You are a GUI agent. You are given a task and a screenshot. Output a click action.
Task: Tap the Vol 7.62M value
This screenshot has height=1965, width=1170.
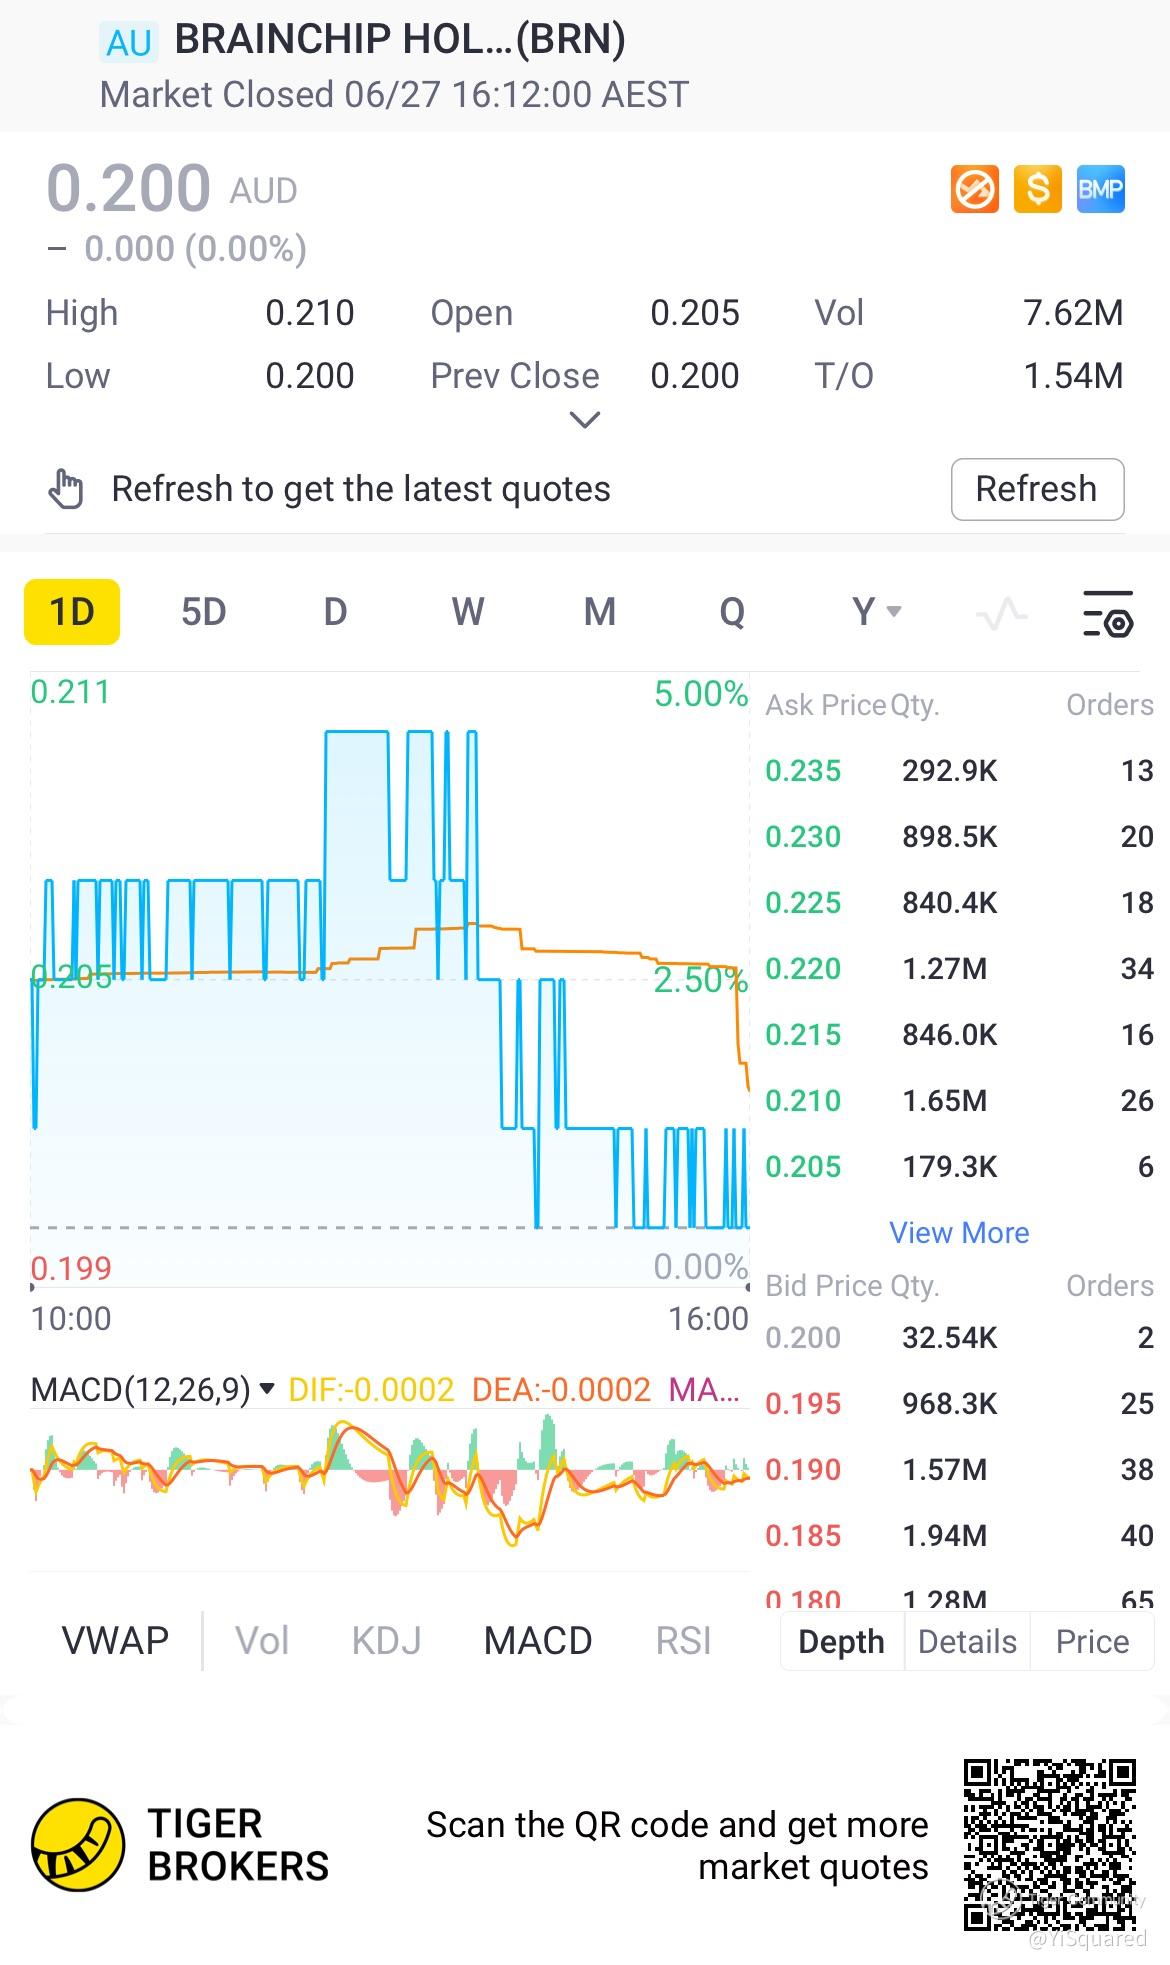(1073, 313)
